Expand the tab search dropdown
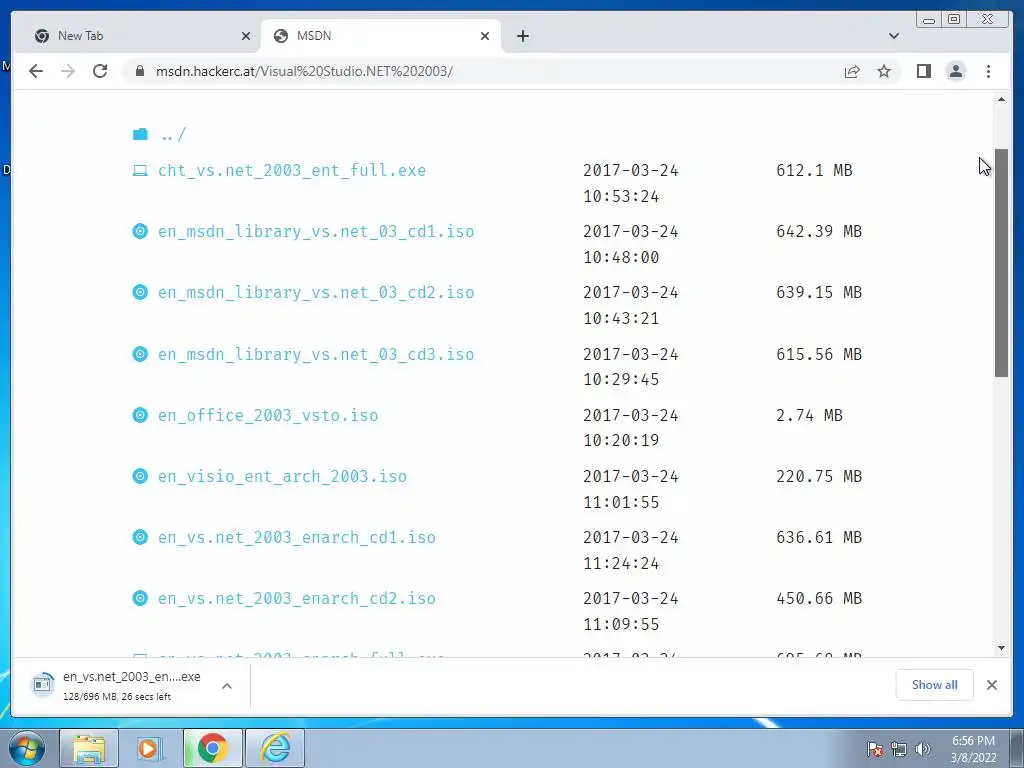Screen dimensions: 1024x768 [x=893, y=36]
